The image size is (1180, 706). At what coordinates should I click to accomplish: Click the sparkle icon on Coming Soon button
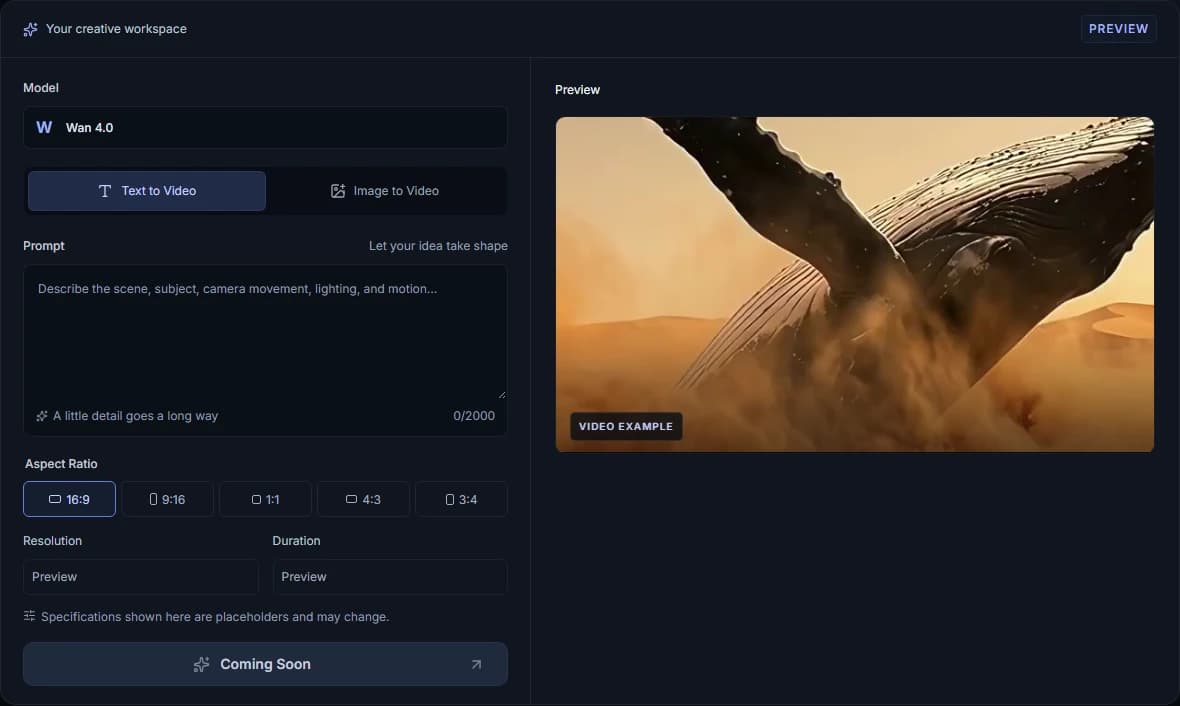[x=201, y=665]
